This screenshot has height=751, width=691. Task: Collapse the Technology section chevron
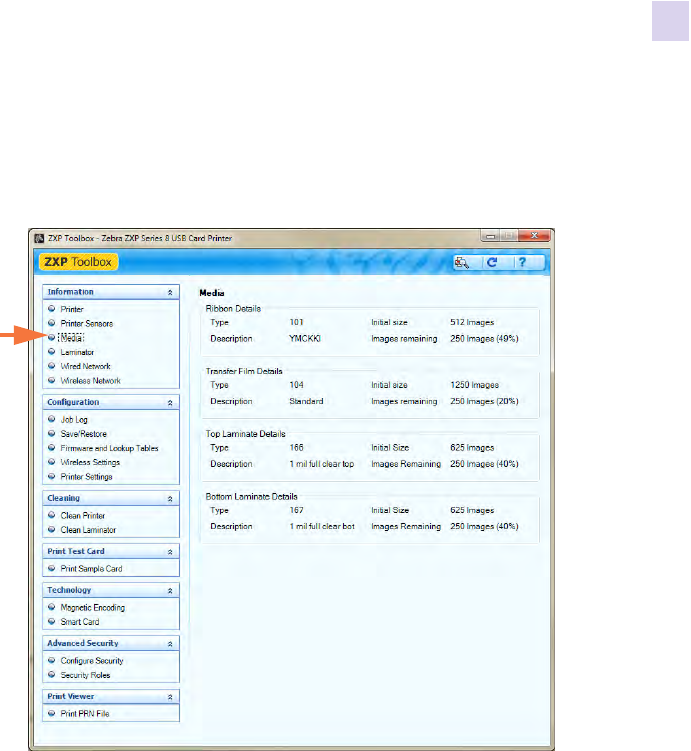(170, 591)
